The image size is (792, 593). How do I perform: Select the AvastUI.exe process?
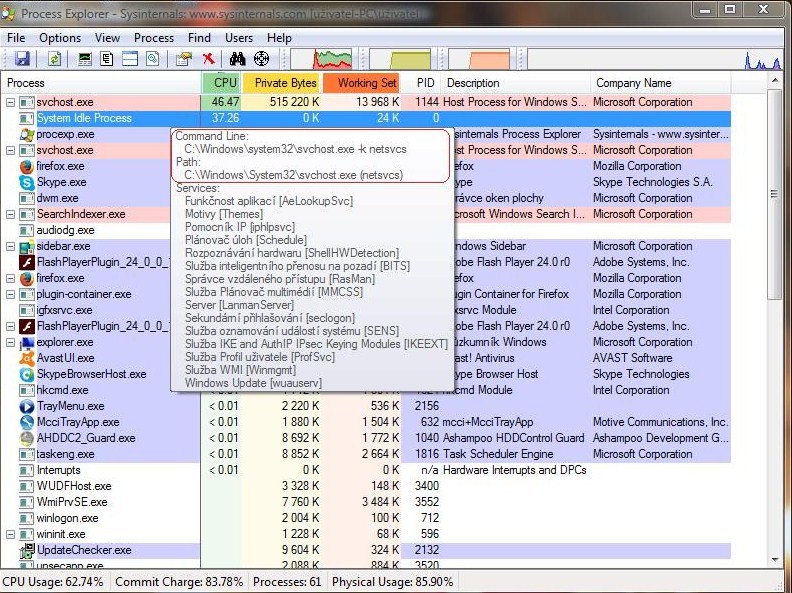tap(65, 358)
